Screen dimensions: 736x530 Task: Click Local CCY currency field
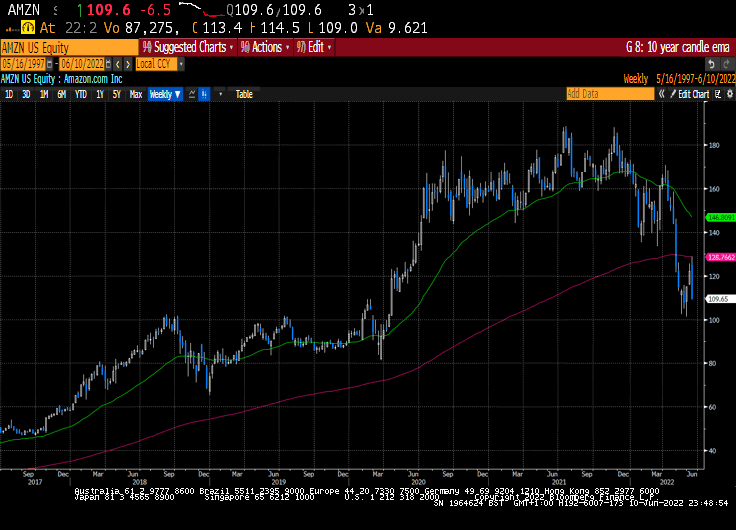coord(156,64)
